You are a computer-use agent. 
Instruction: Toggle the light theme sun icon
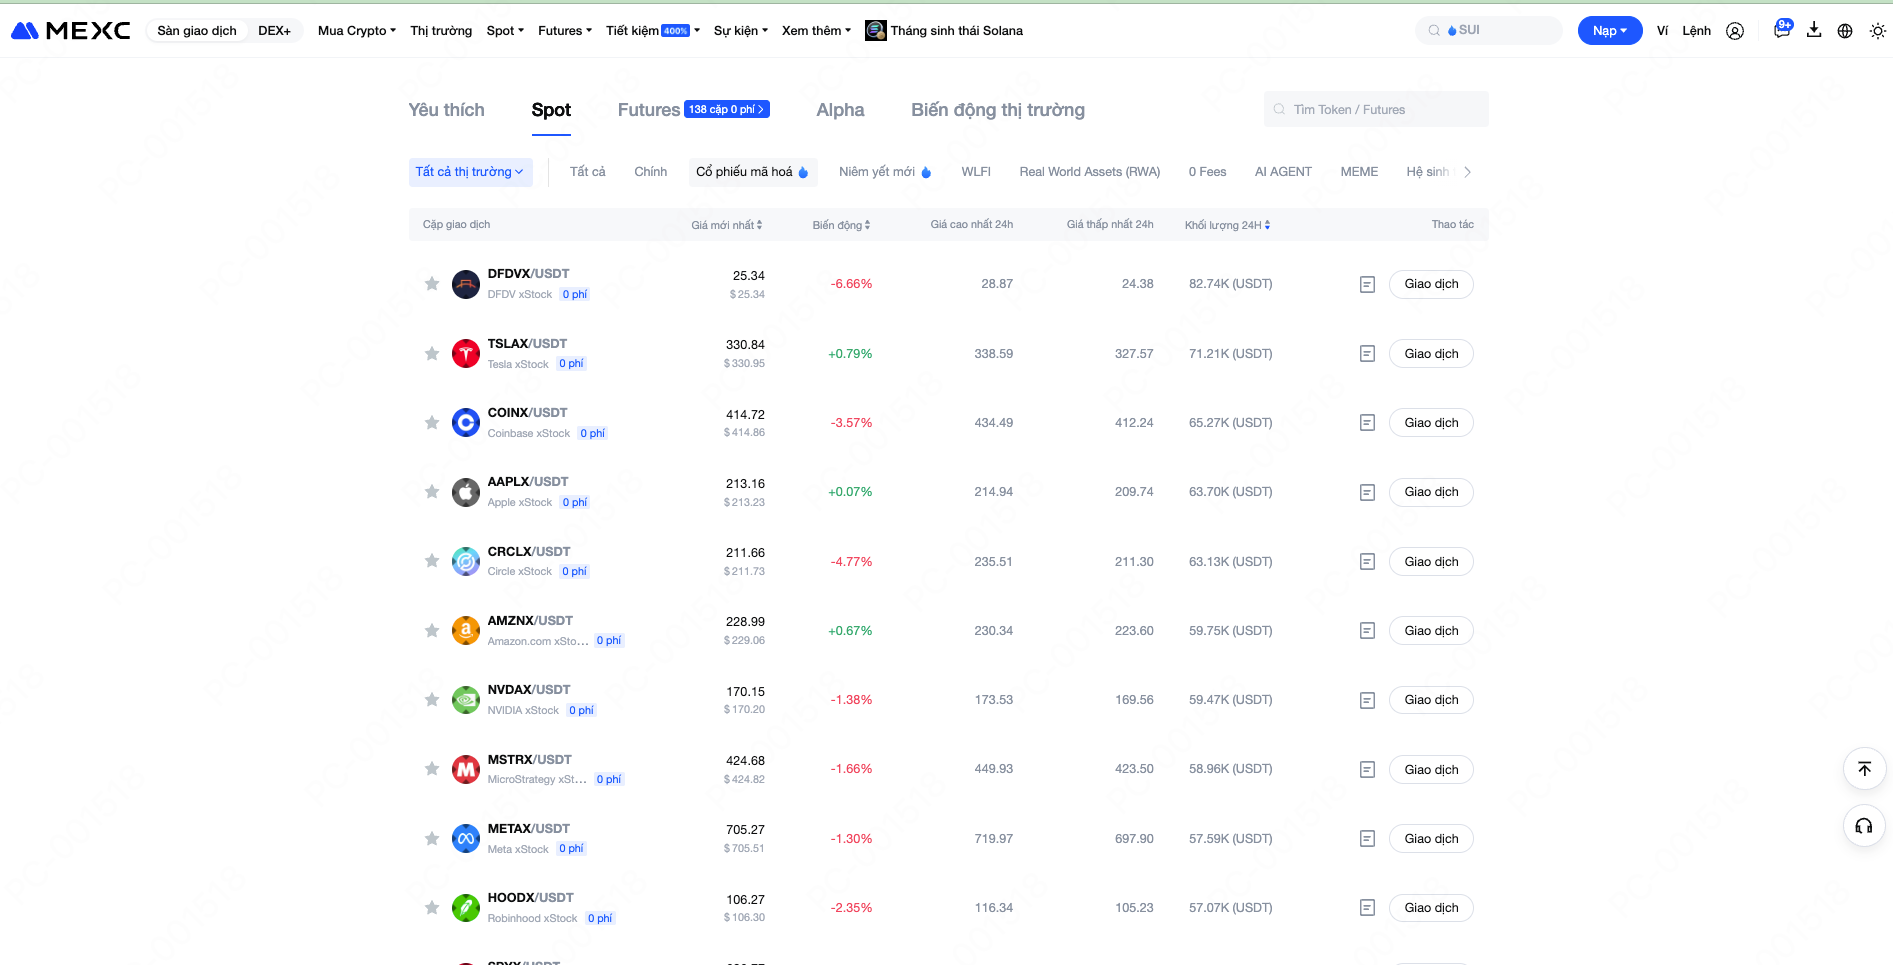coord(1877,31)
